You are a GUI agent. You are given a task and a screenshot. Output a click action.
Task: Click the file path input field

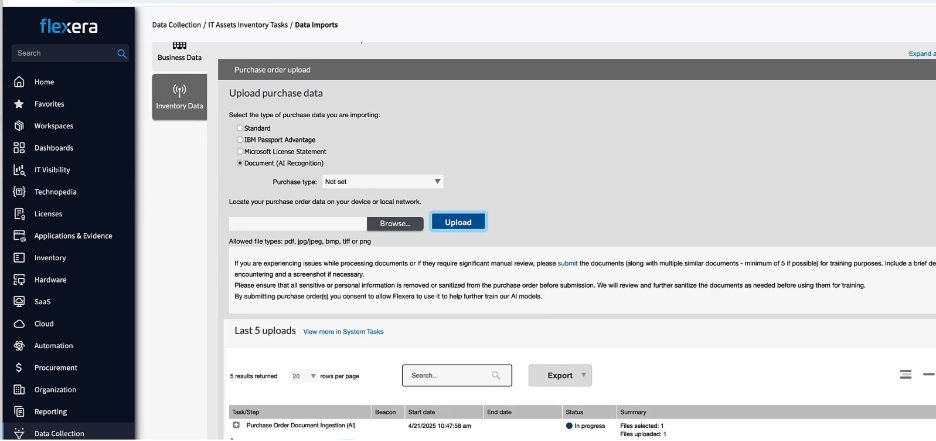click(297, 224)
